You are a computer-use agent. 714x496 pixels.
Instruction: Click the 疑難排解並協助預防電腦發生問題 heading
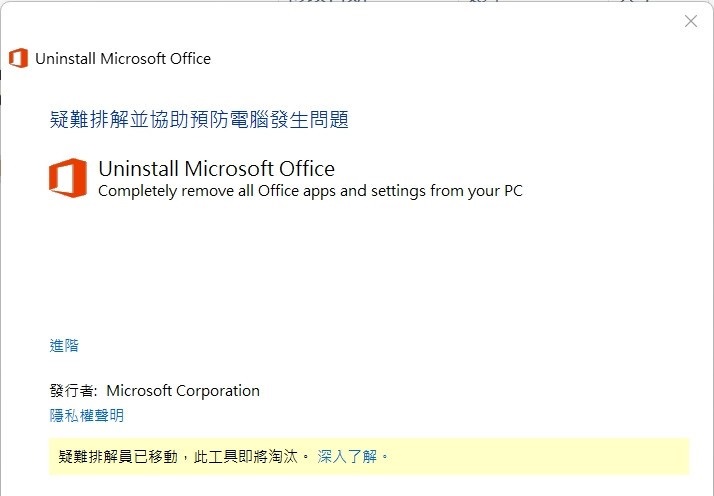pos(199,120)
